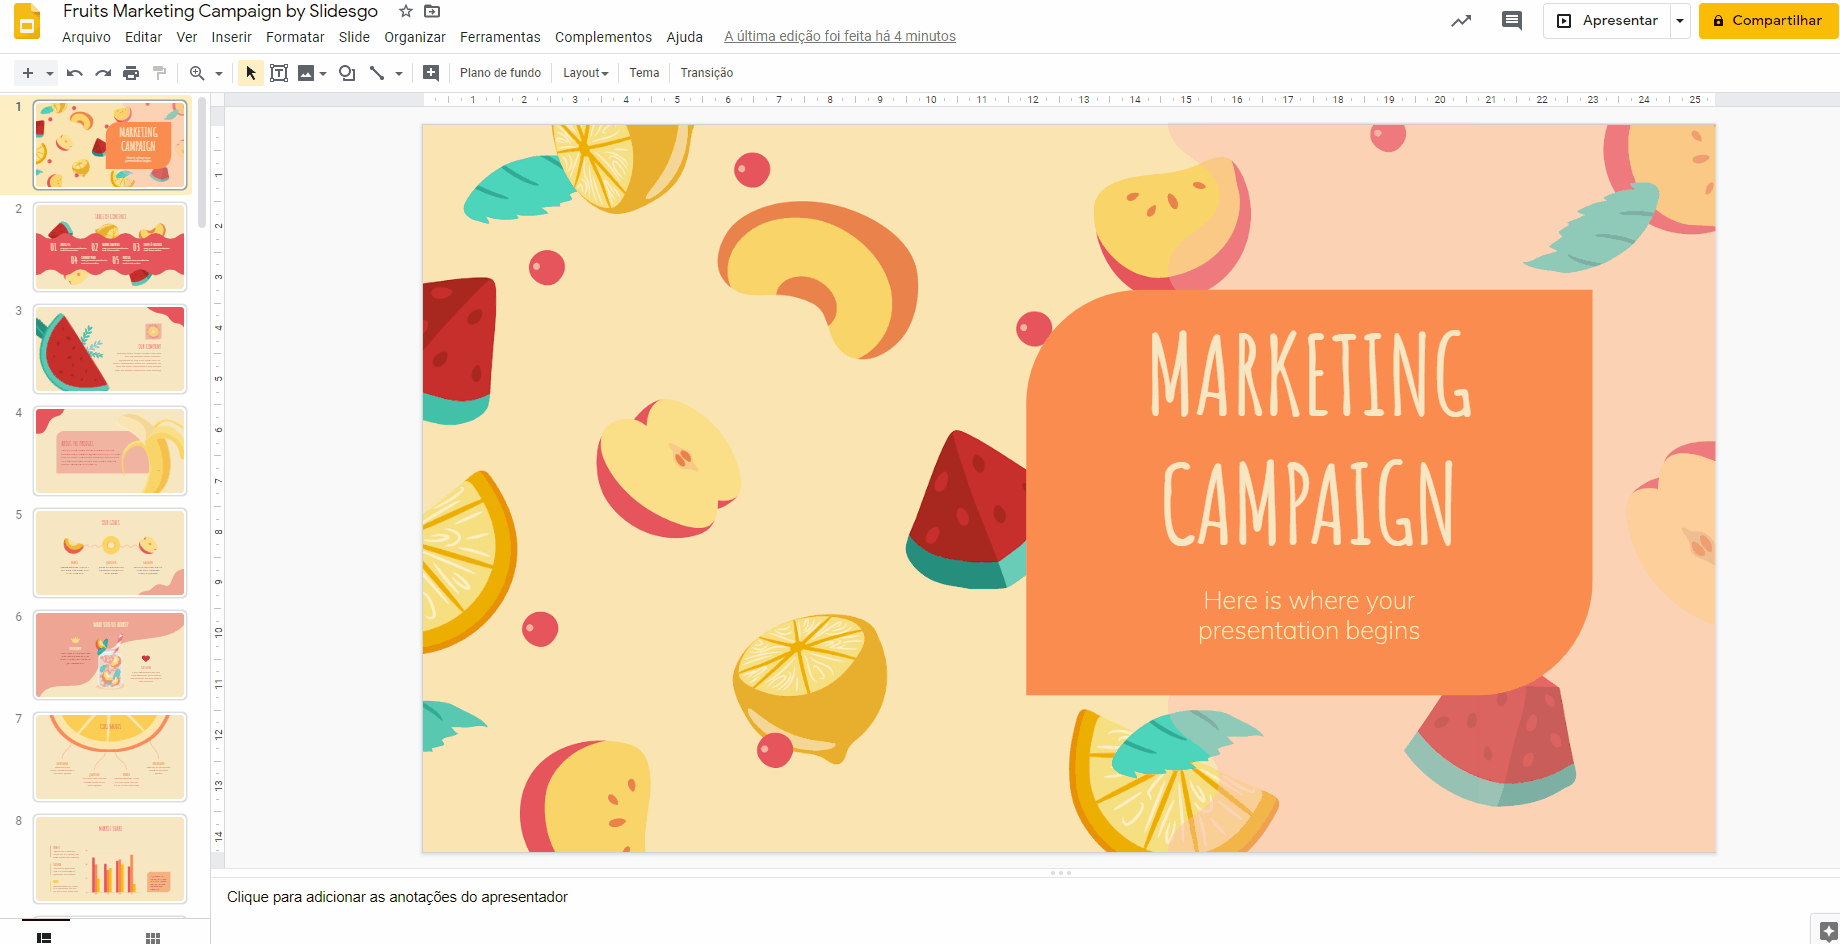Click the slide panel vertical scrollbar

coord(202,163)
